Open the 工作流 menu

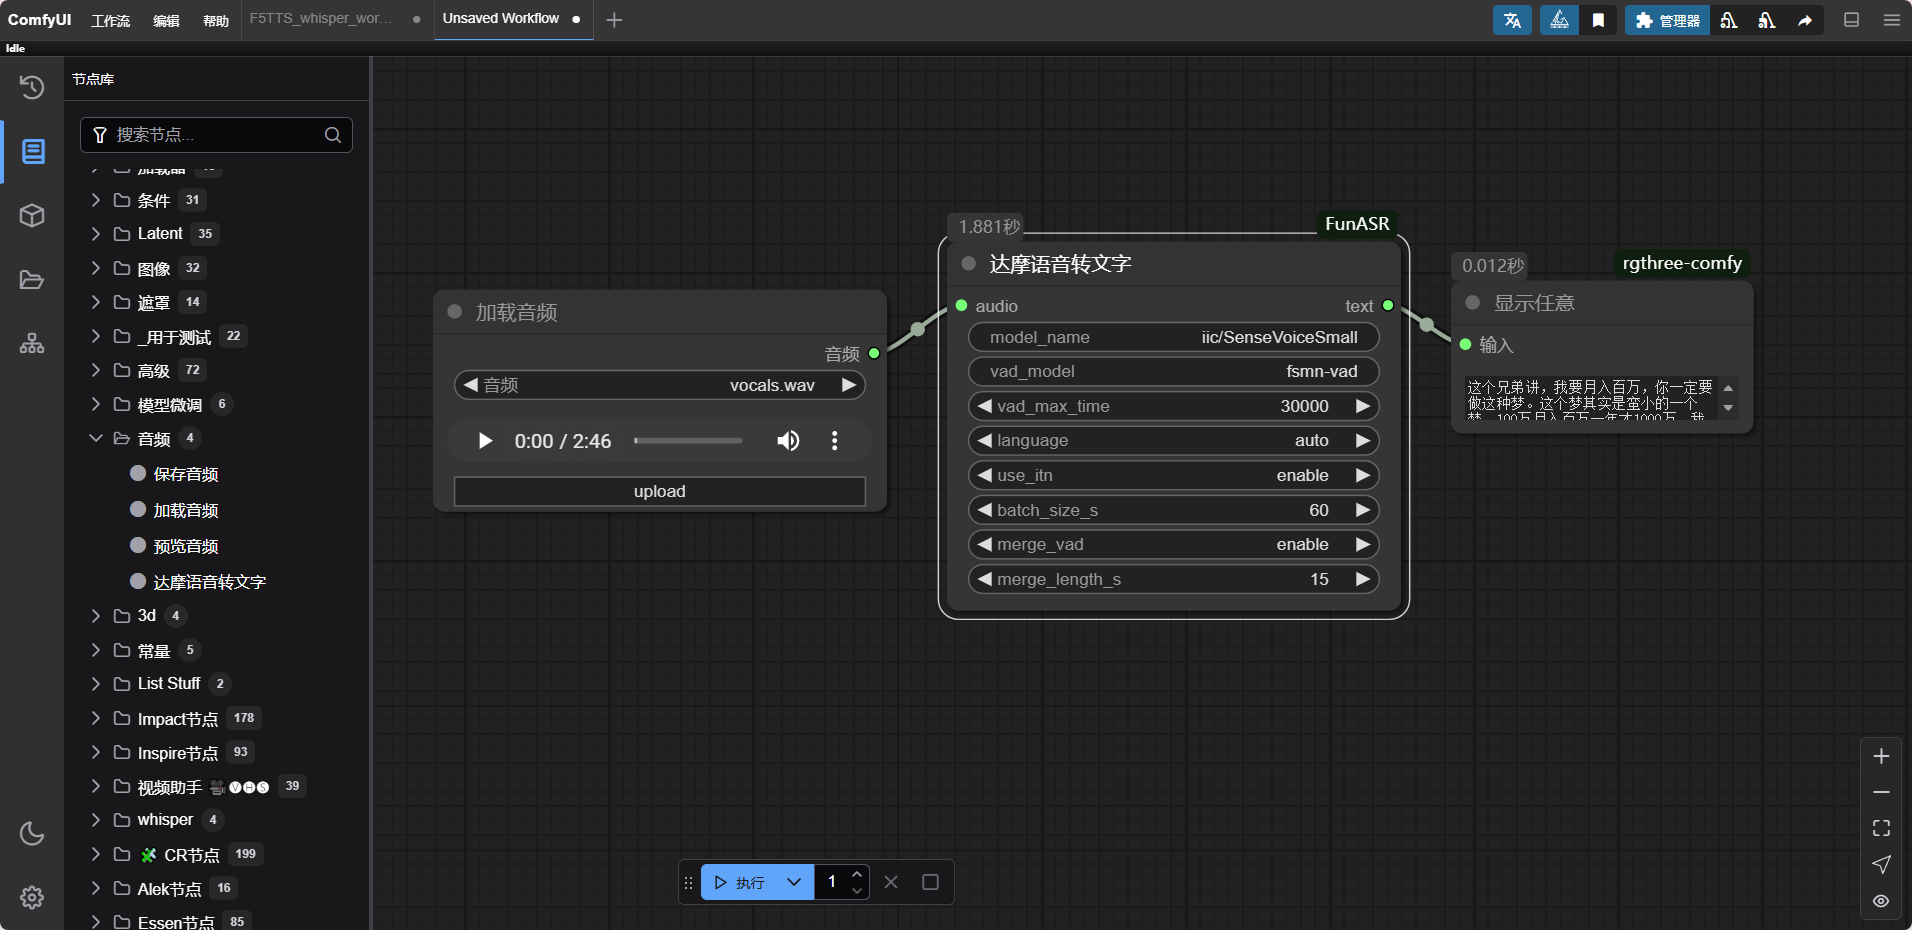tap(111, 20)
